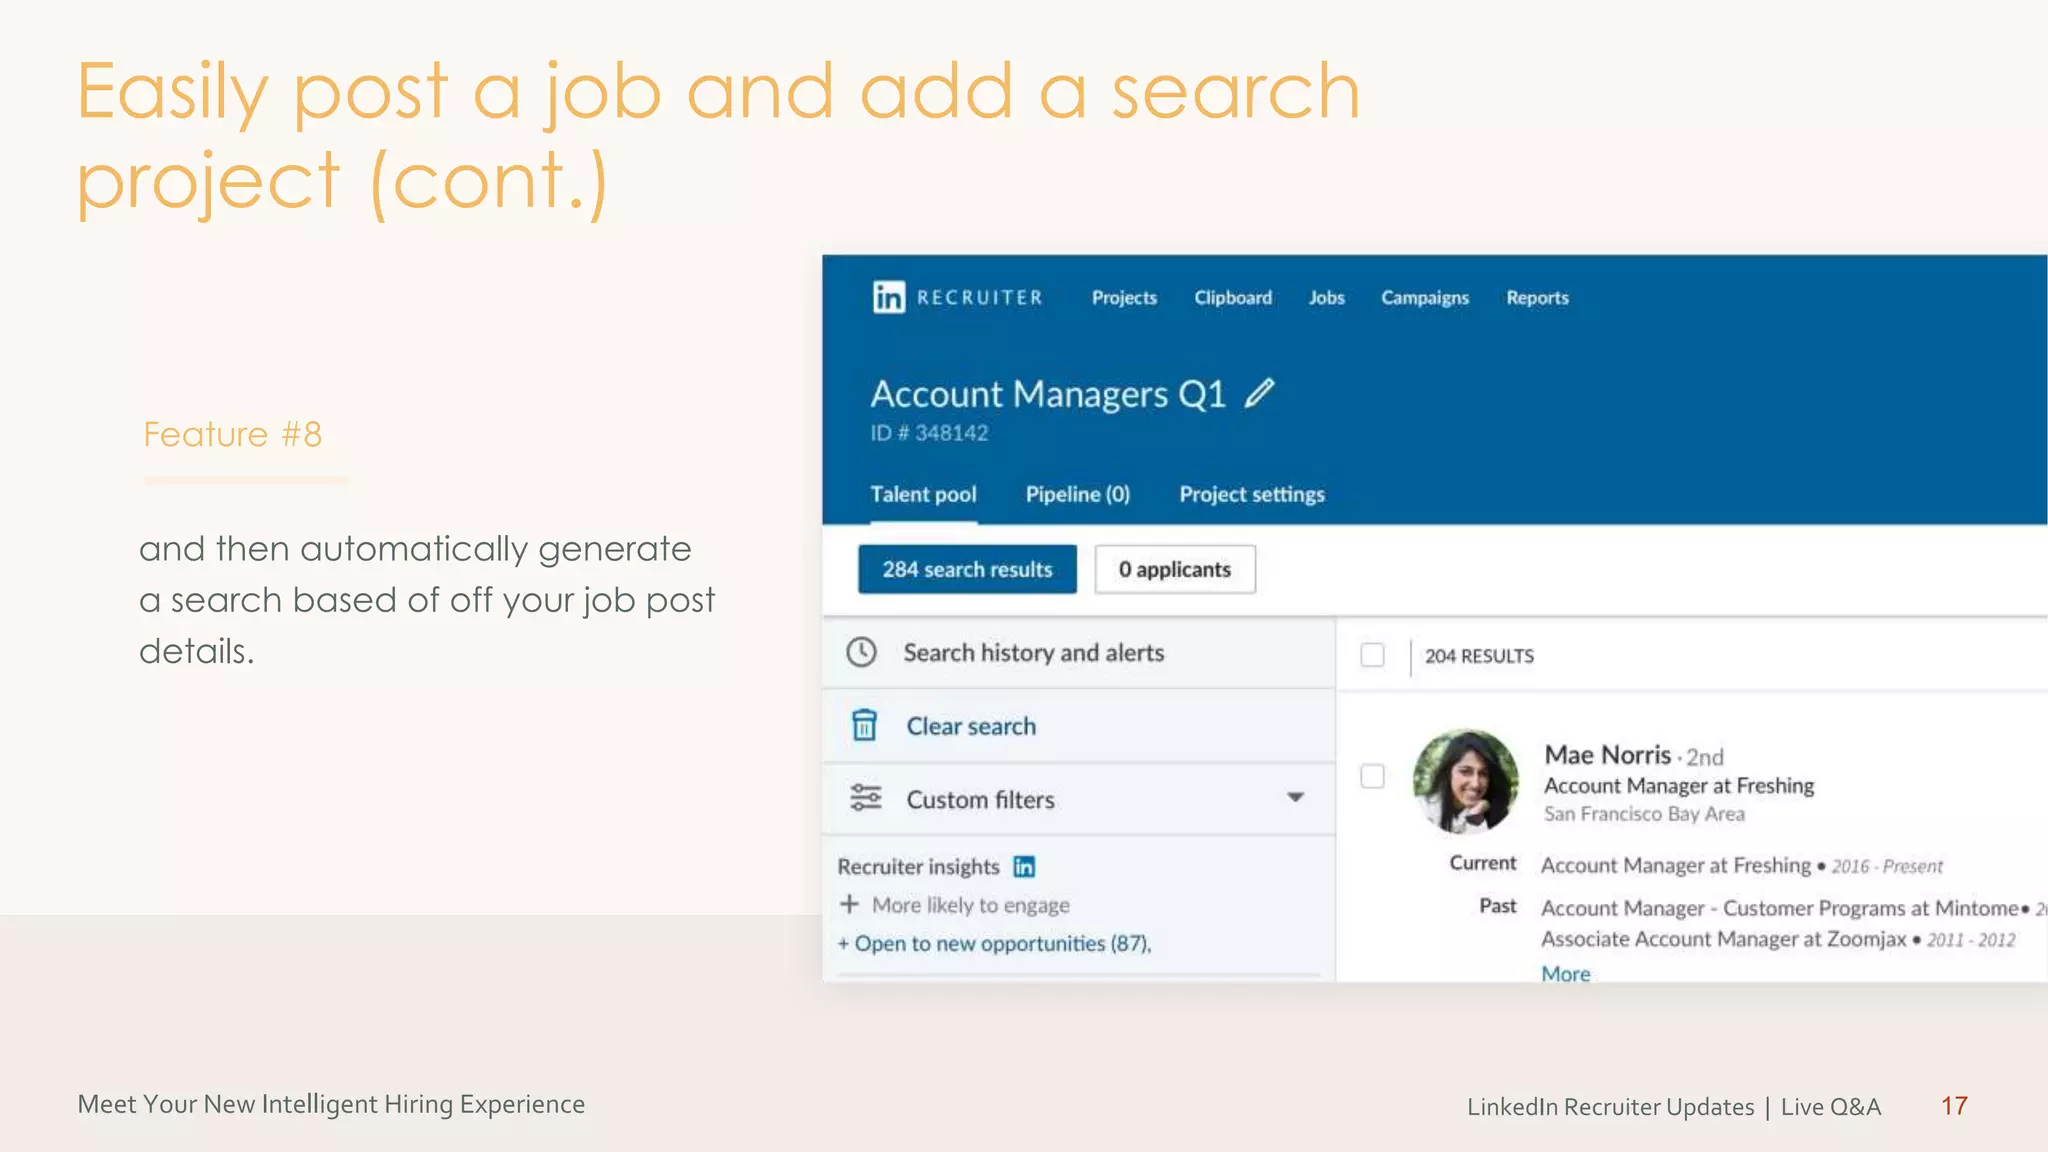Viewport: 2048px width, 1152px height.
Task: Click Account Managers Q1 project title
Action: 1048,394
